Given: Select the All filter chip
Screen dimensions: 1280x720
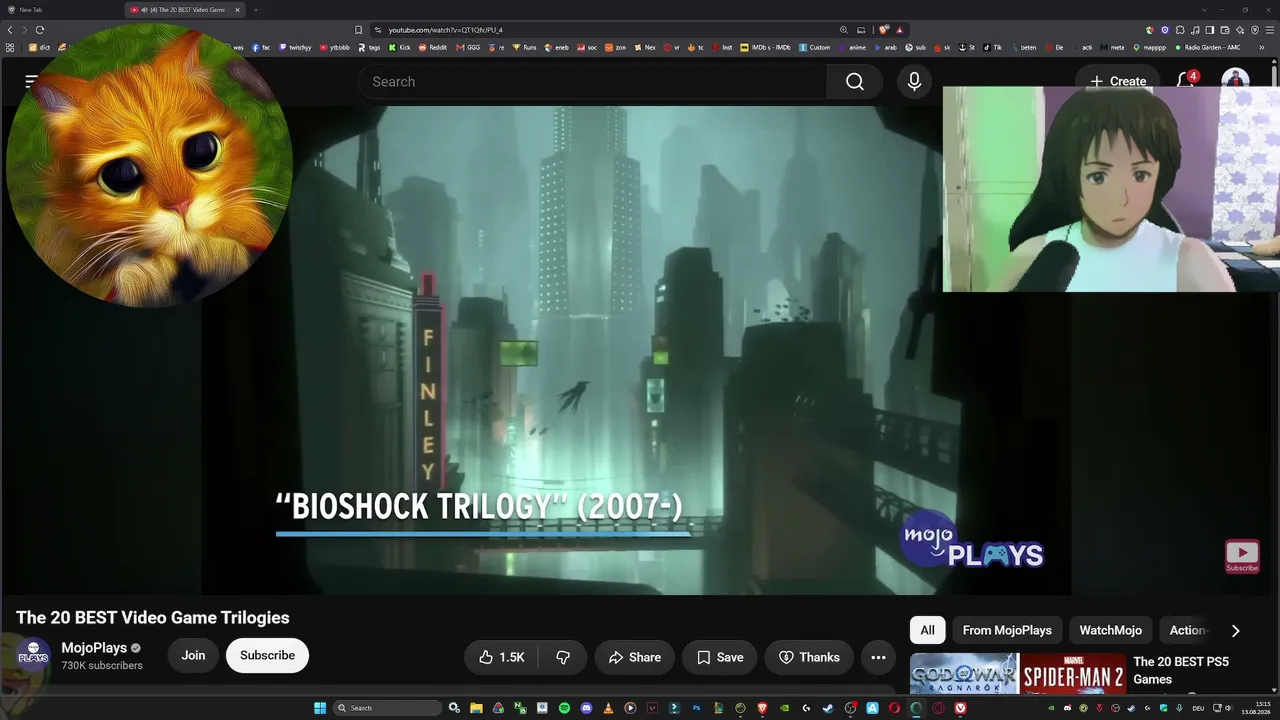Looking at the screenshot, I should tap(927, 630).
